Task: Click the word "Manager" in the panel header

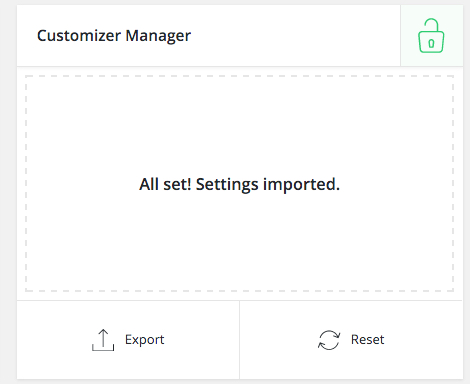Action: point(158,36)
